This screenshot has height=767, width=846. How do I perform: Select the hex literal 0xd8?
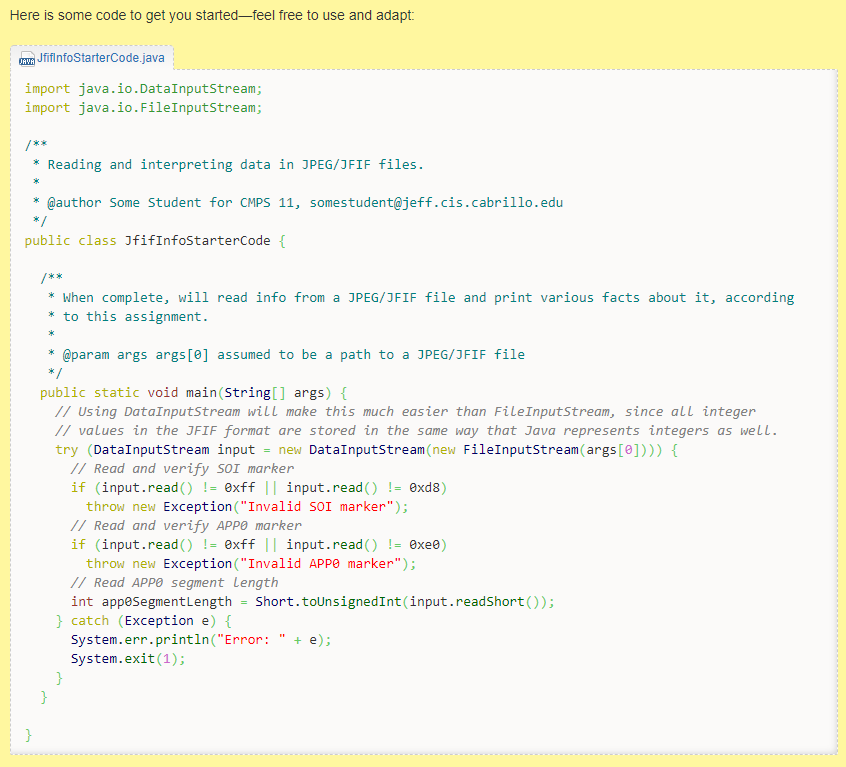coord(424,487)
